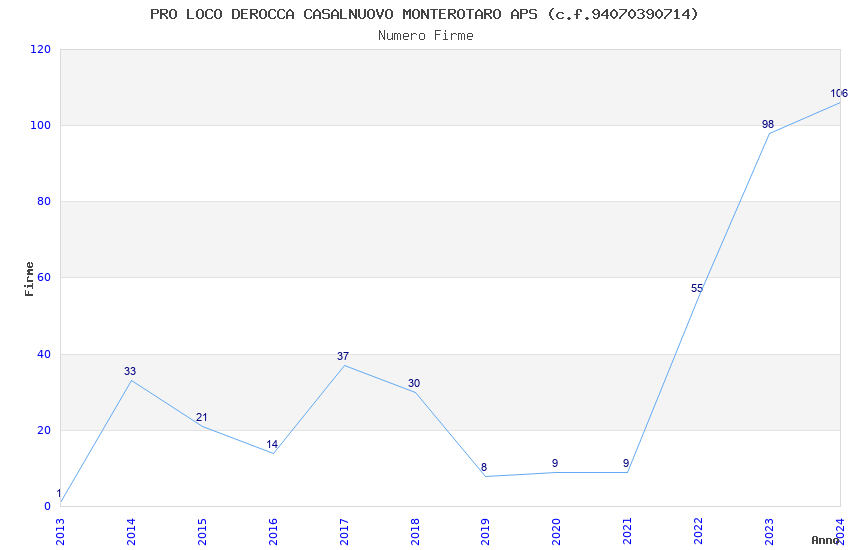Viewport: 850px width, 550px height.
Task: Select the data label 30 for 2018
Action: click(x=414, y=383)
